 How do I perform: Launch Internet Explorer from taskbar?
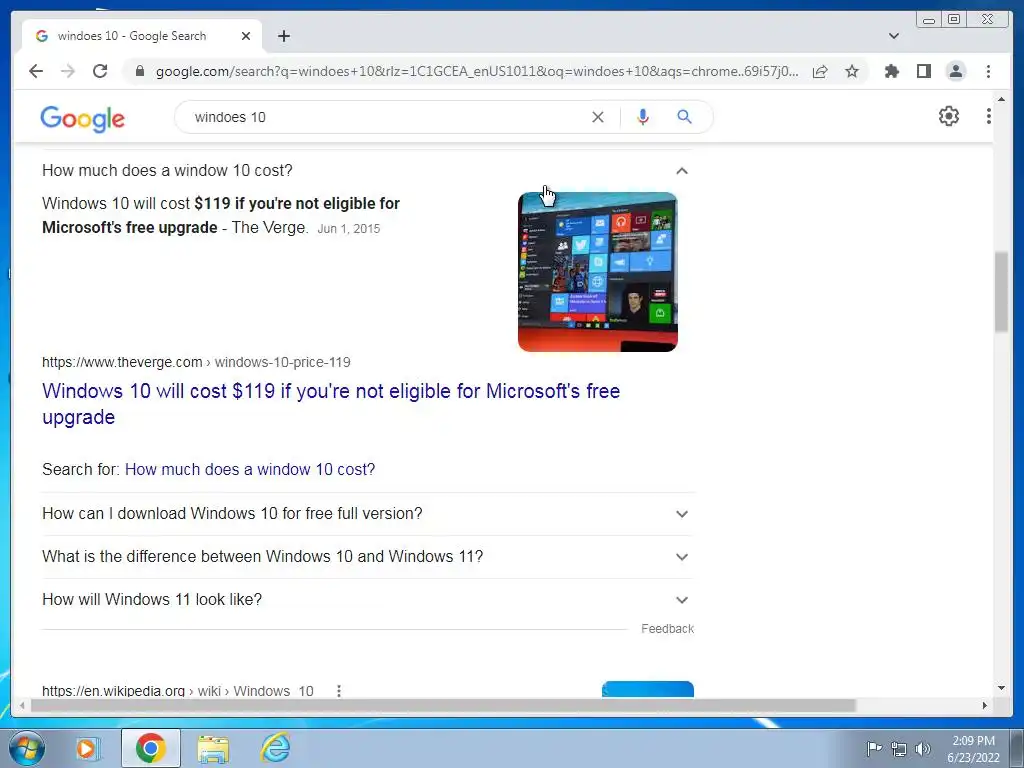click(275, 748)
